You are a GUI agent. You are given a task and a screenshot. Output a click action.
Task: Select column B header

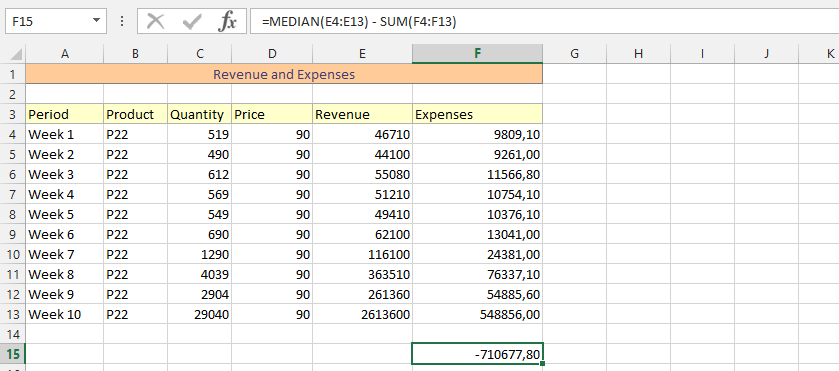[x=135, y=54]
